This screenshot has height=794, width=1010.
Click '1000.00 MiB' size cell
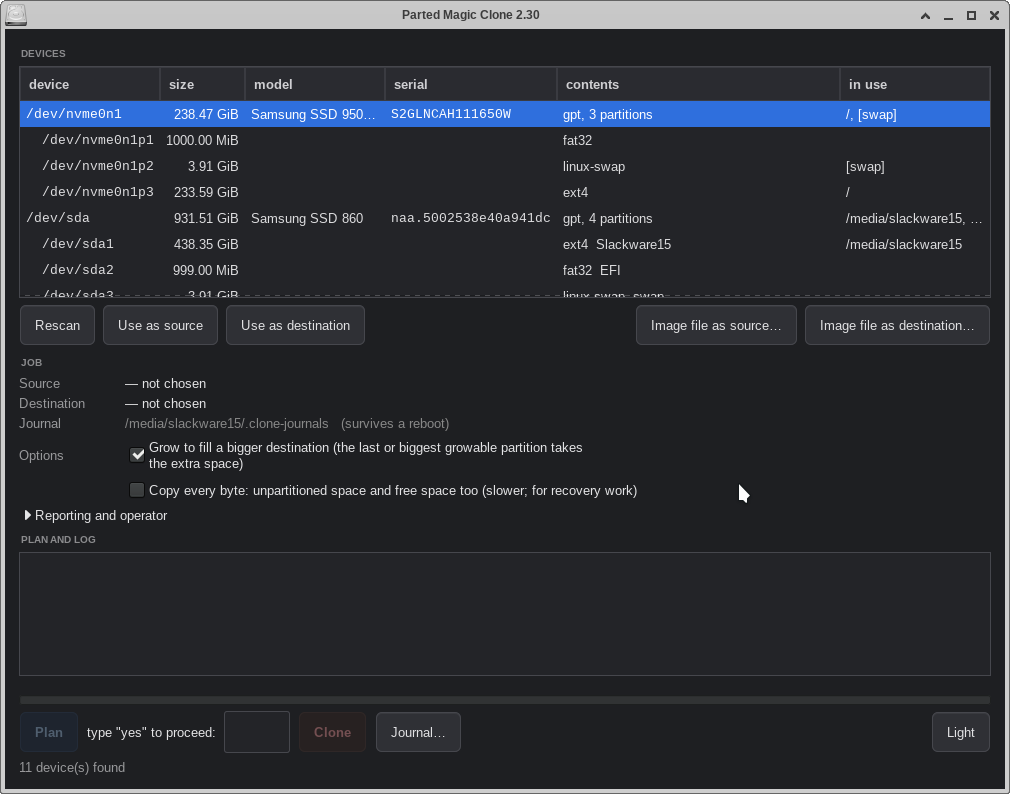tap(202, 140)
